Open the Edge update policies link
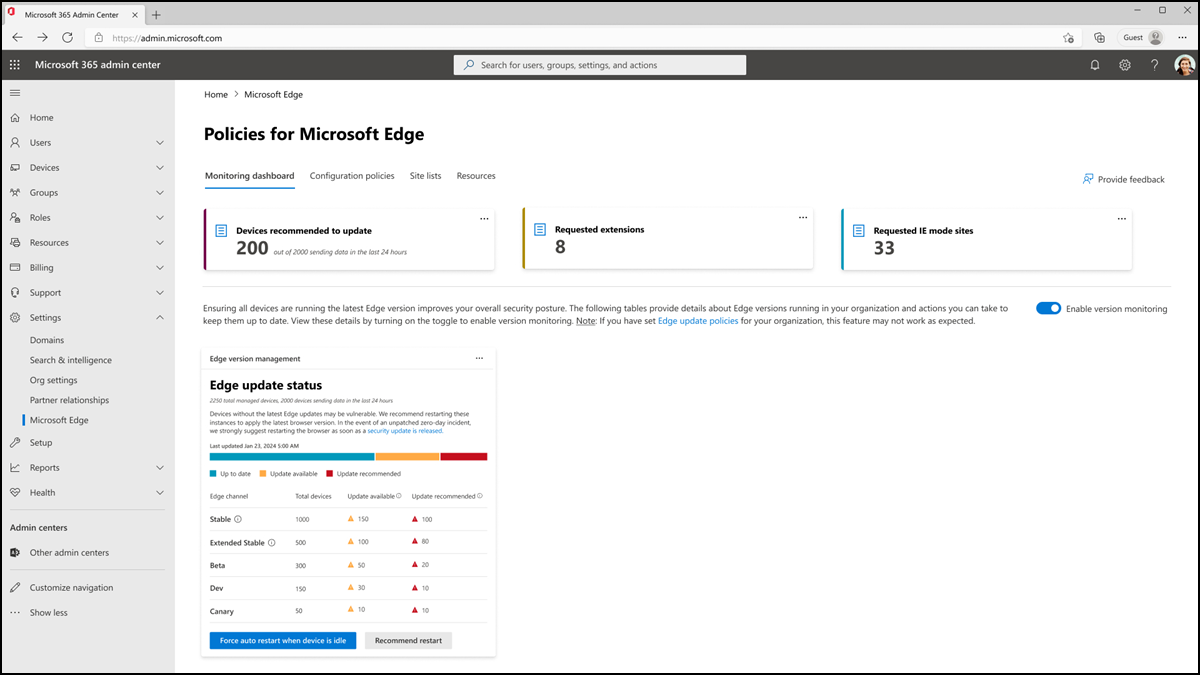Image resolution: width=1200 pixels, height=675 pixels. [698, 321]
